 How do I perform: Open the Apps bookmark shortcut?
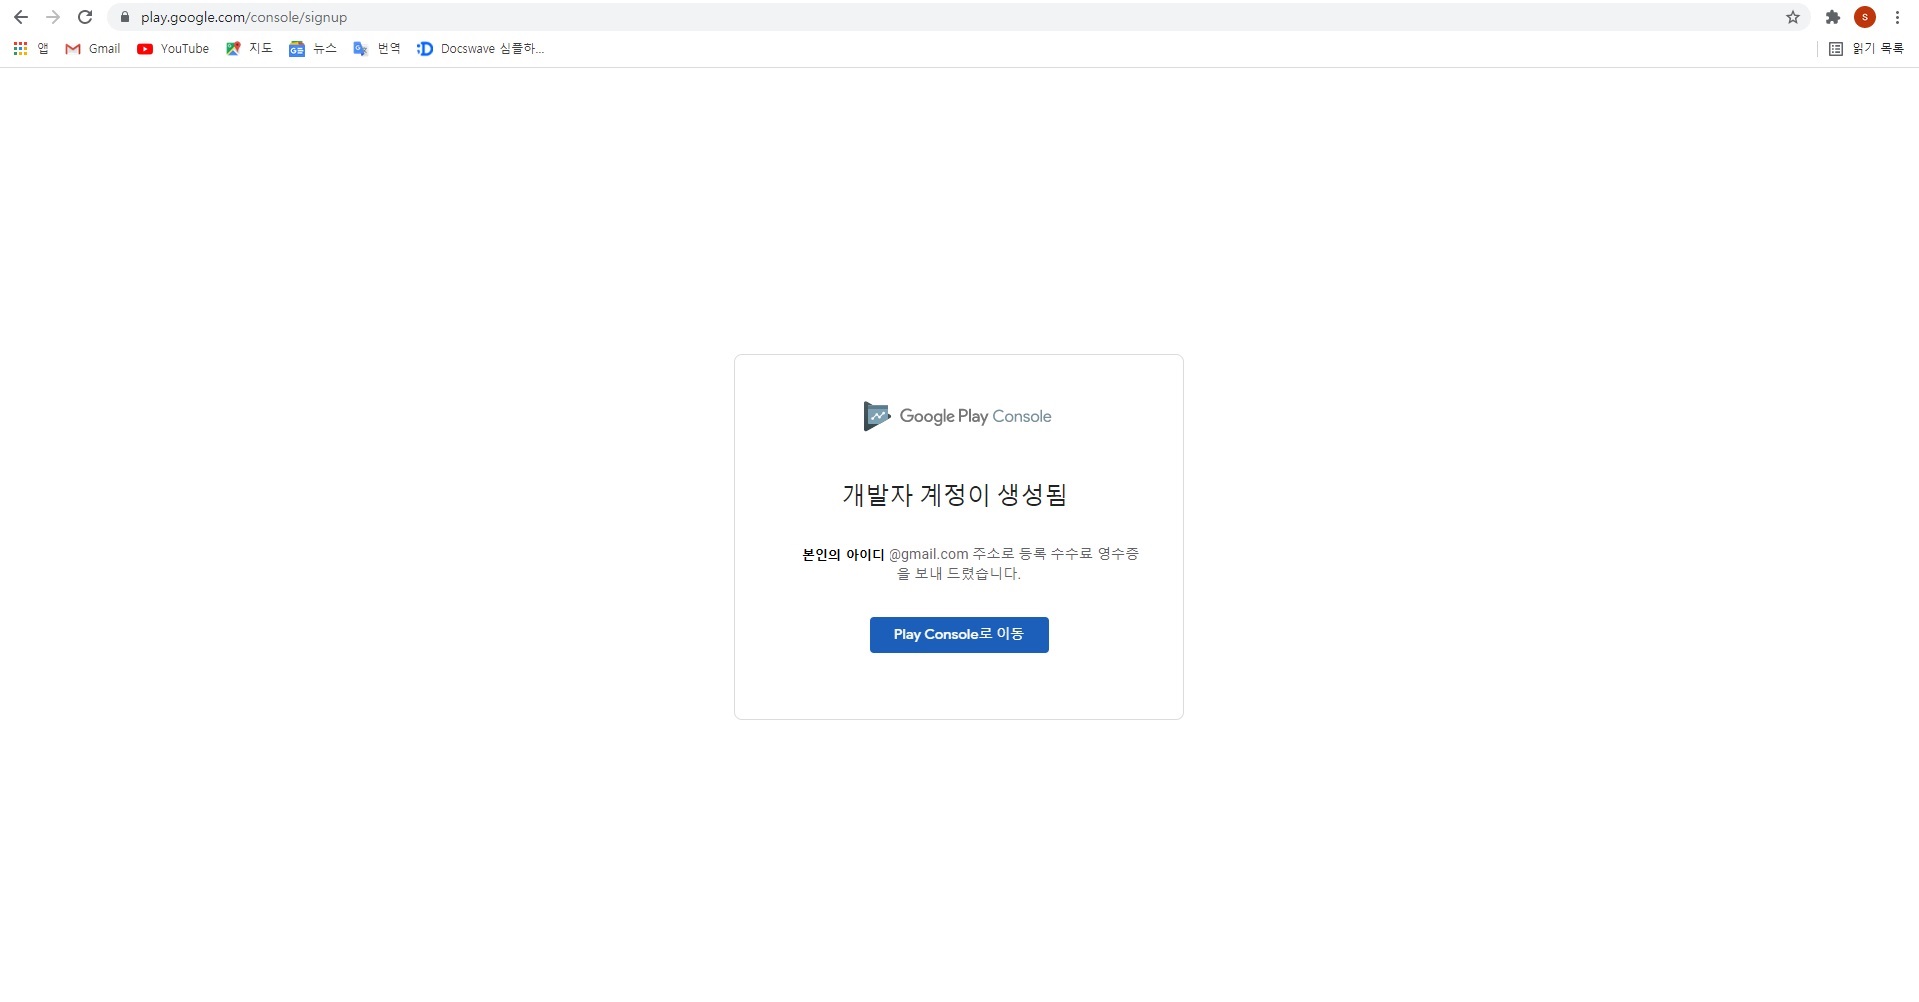point(30,48)
